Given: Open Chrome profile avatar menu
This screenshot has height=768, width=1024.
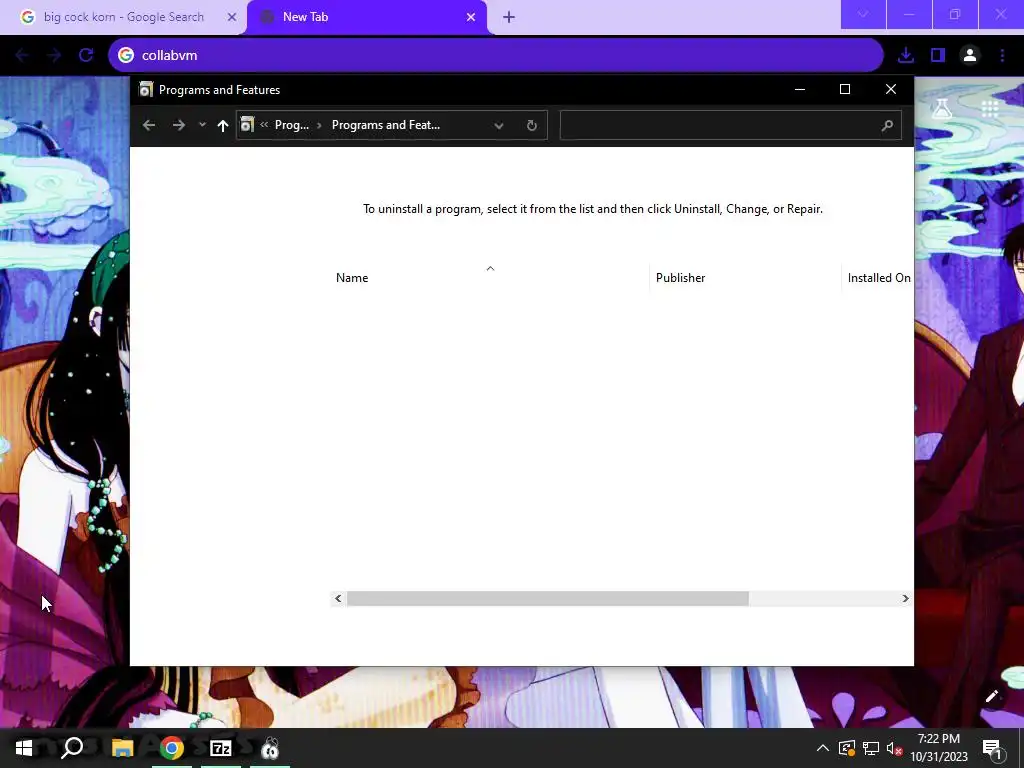Looking at the screenshot, I should click(970, 56).
